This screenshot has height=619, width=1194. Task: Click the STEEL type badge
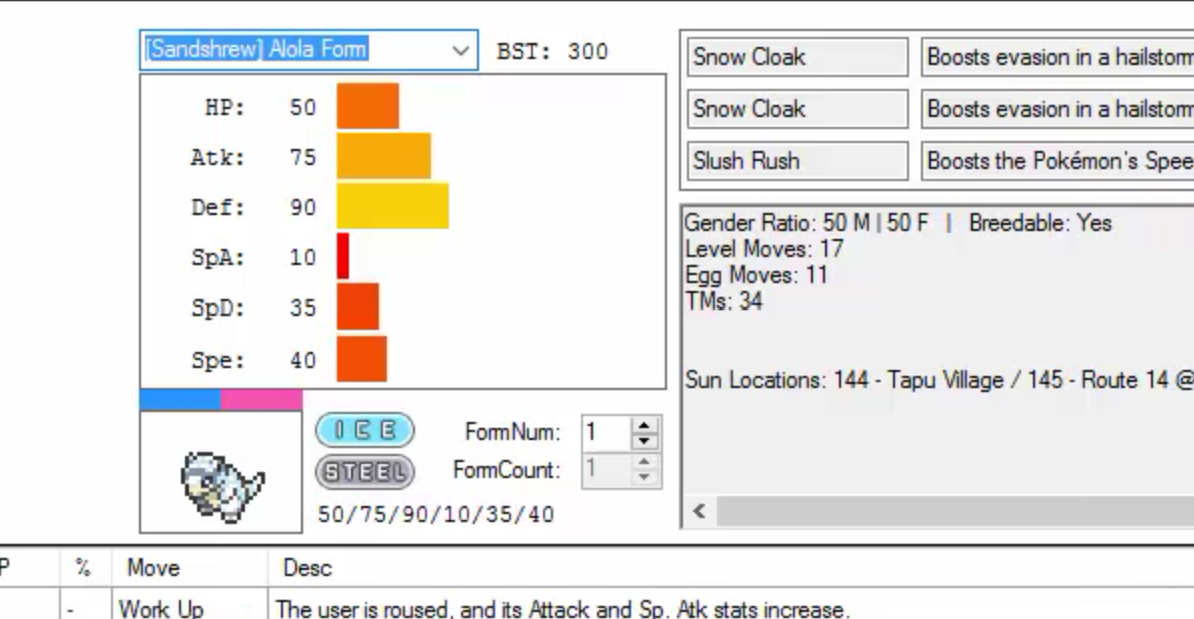tap(366, 472)
